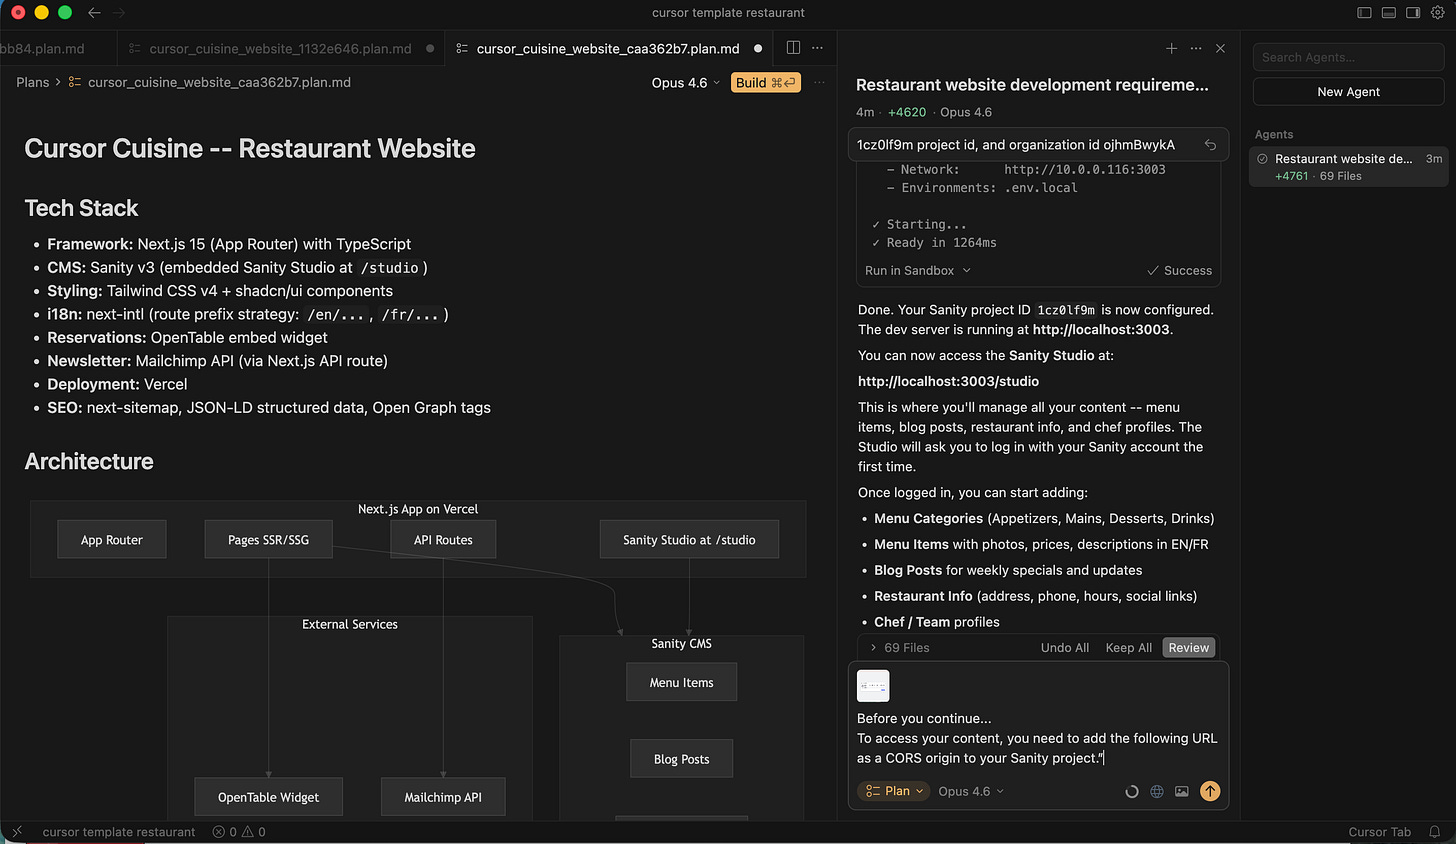Click the OpenTable Widget diagram node
The image size is (1456, 844).
268,797
